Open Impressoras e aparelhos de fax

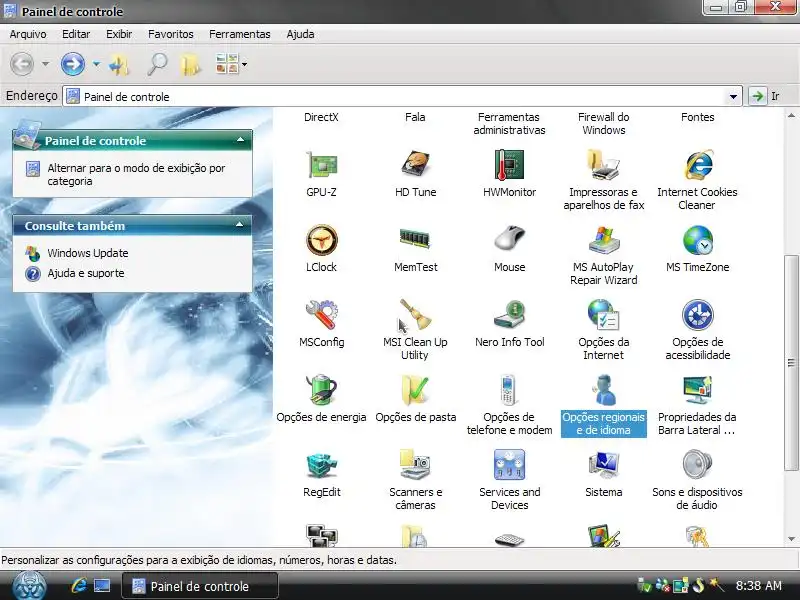(x=604, y=165)
